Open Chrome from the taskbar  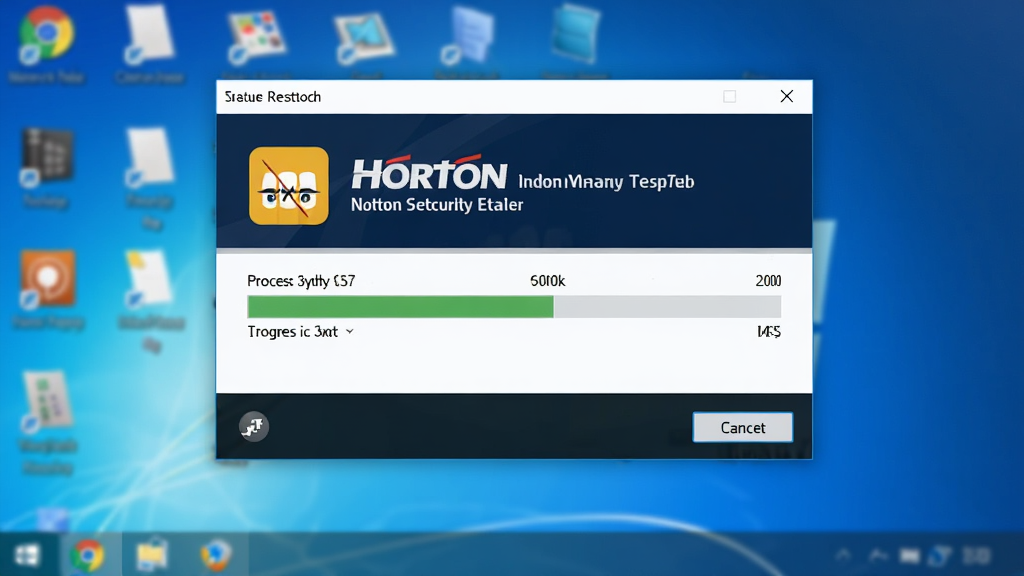(88, 555)
